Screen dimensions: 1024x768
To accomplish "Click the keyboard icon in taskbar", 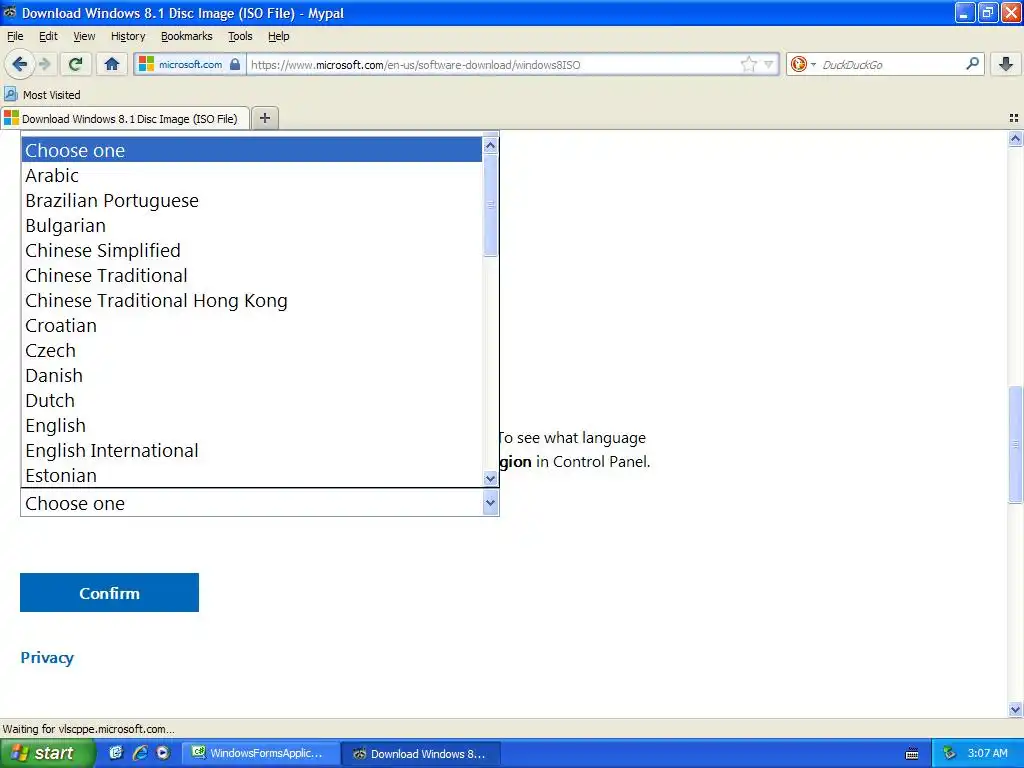I will [912, 754].
